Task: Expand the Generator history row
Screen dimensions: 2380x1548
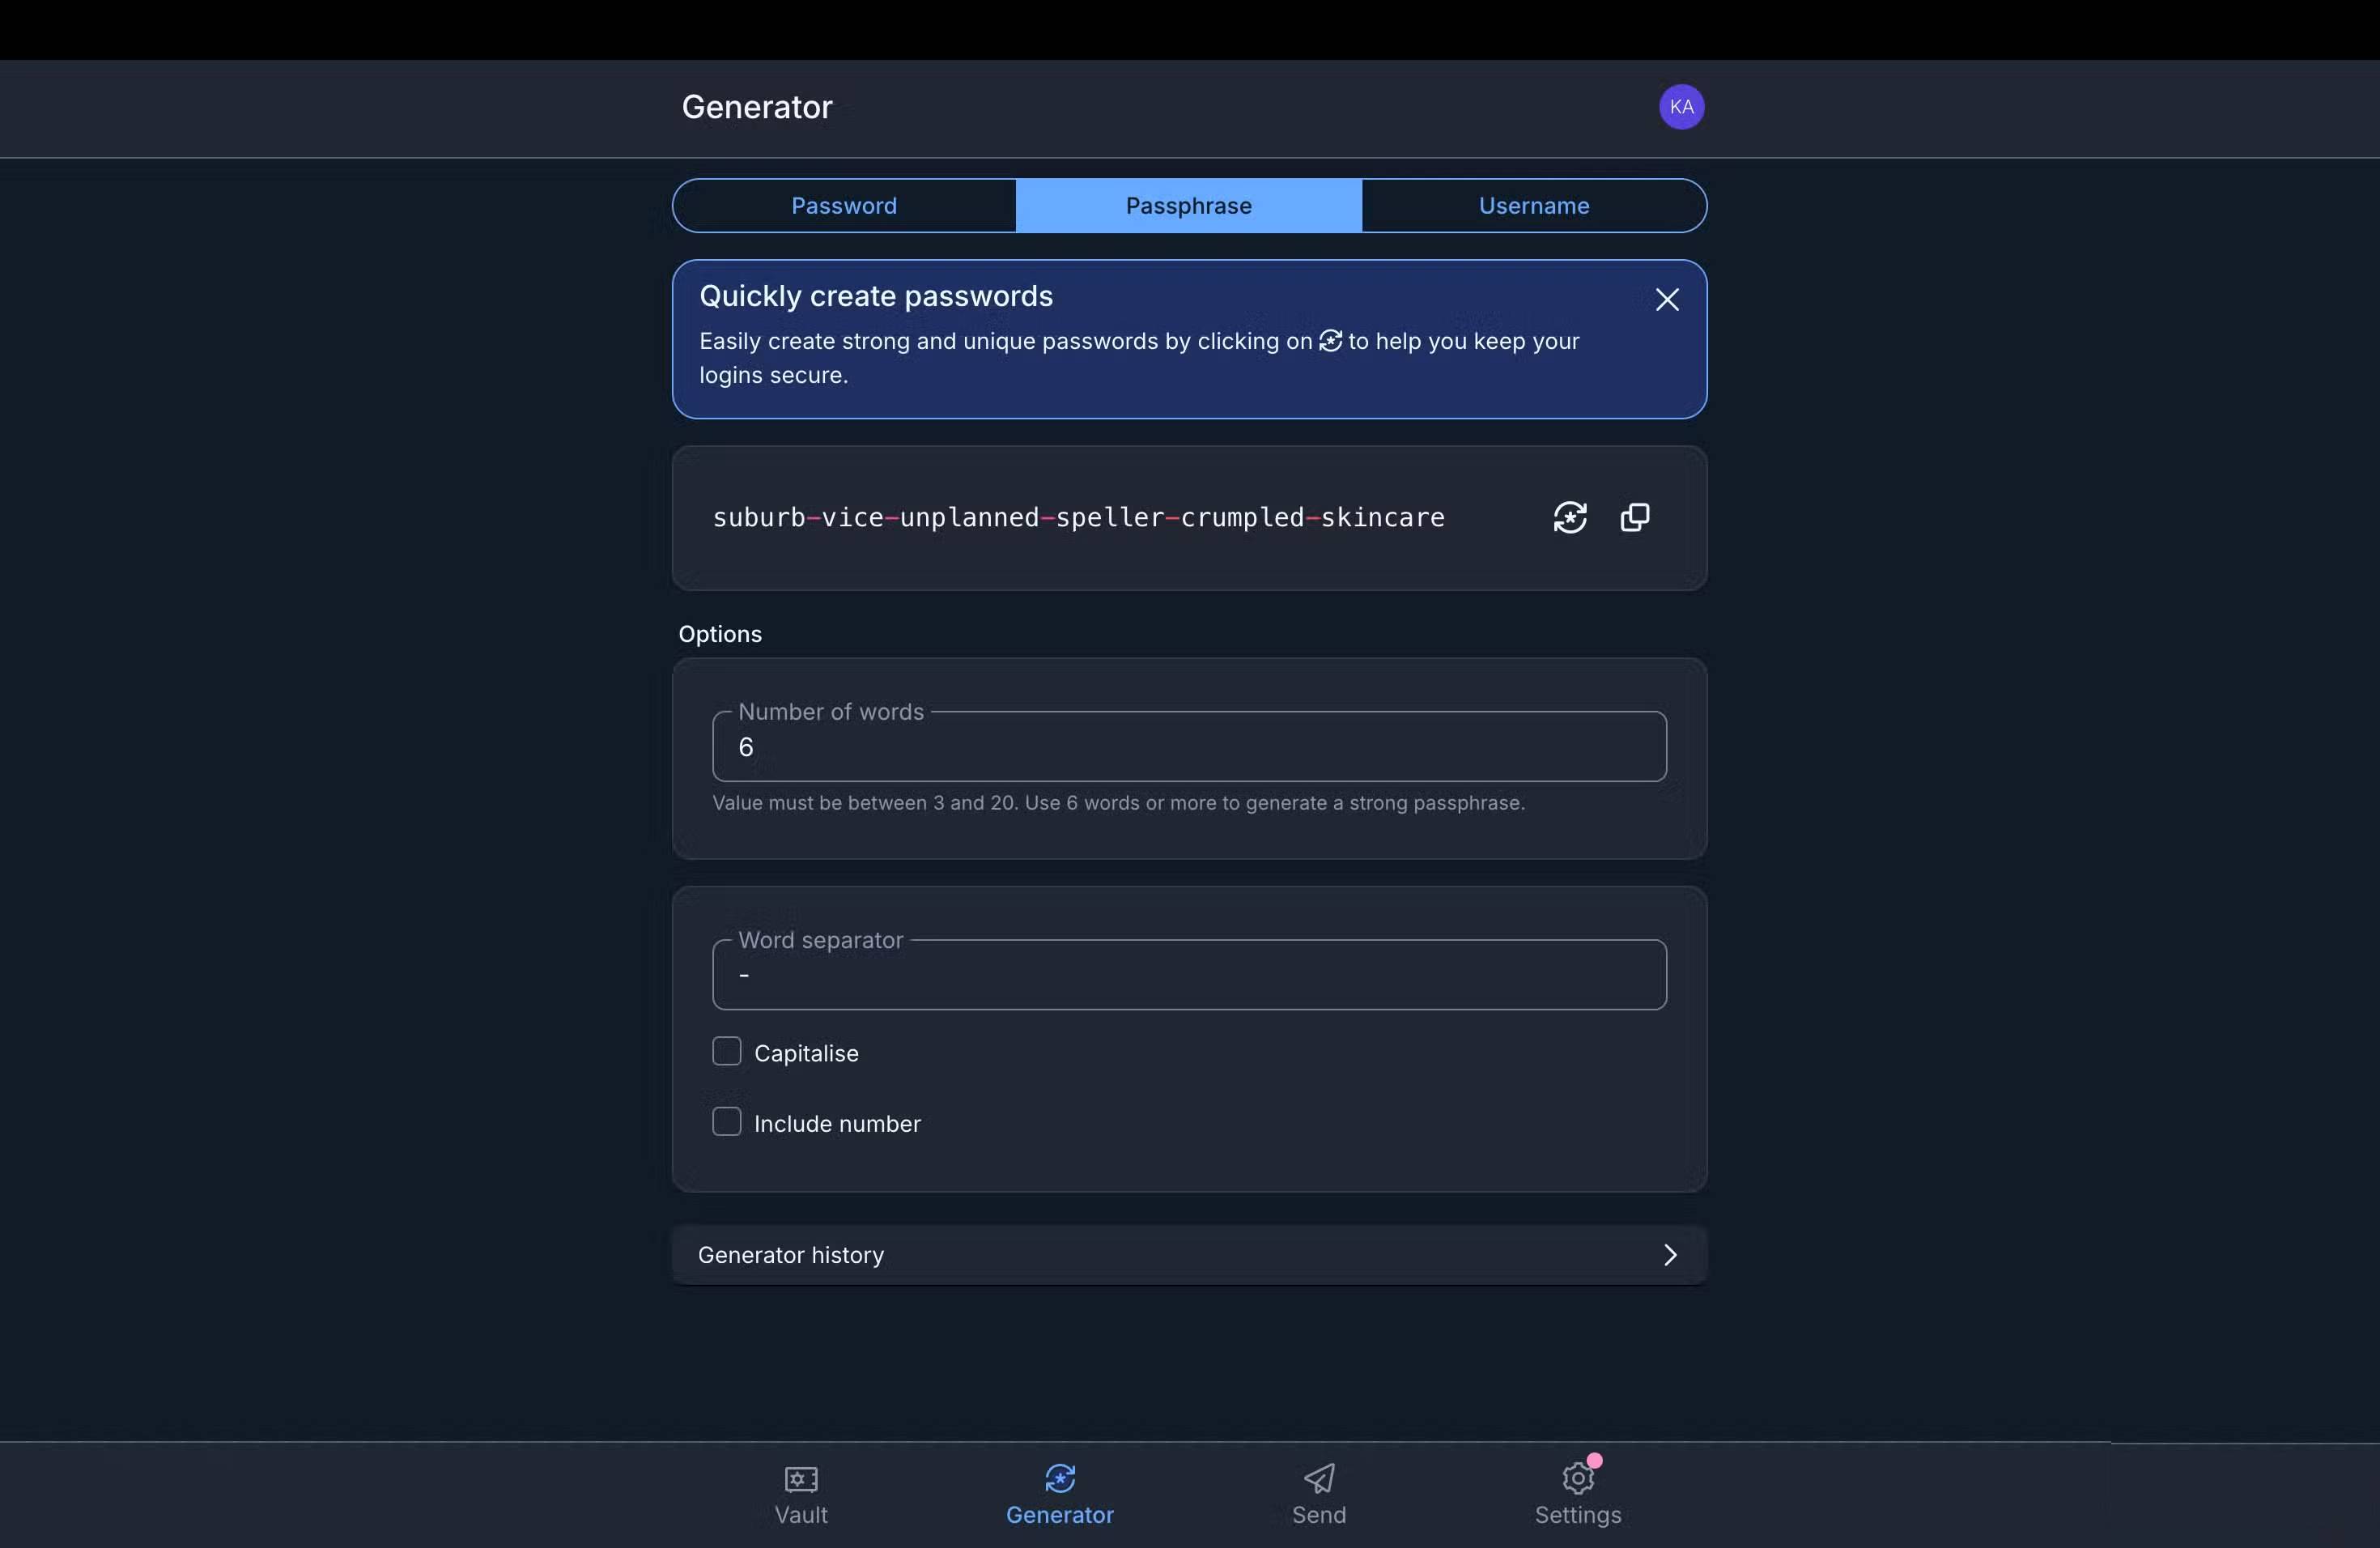Action: click(x=1188, y=1254)
